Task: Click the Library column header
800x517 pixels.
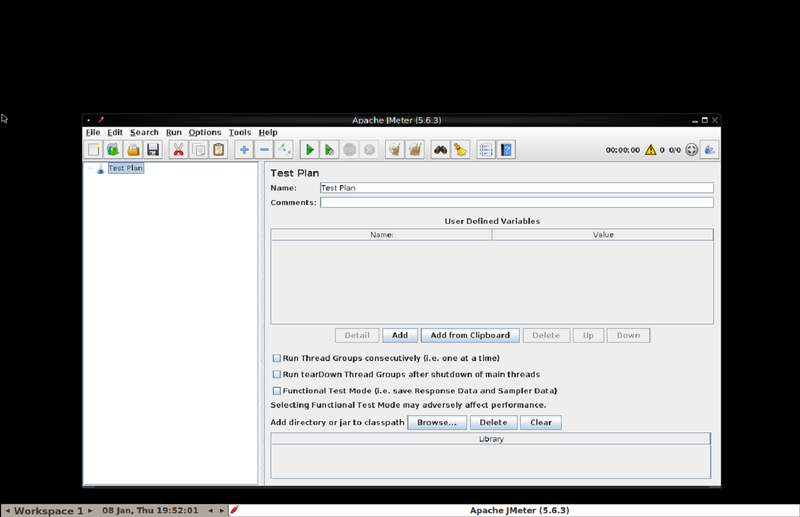Action: [491, 439]
